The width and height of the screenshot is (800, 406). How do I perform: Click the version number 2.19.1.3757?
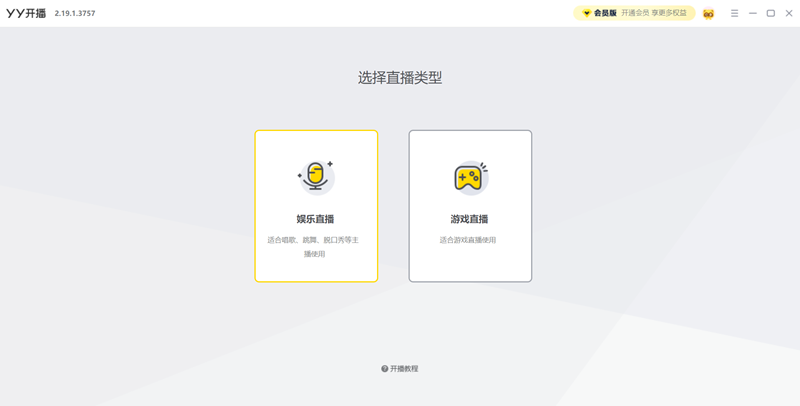[75, 13]
